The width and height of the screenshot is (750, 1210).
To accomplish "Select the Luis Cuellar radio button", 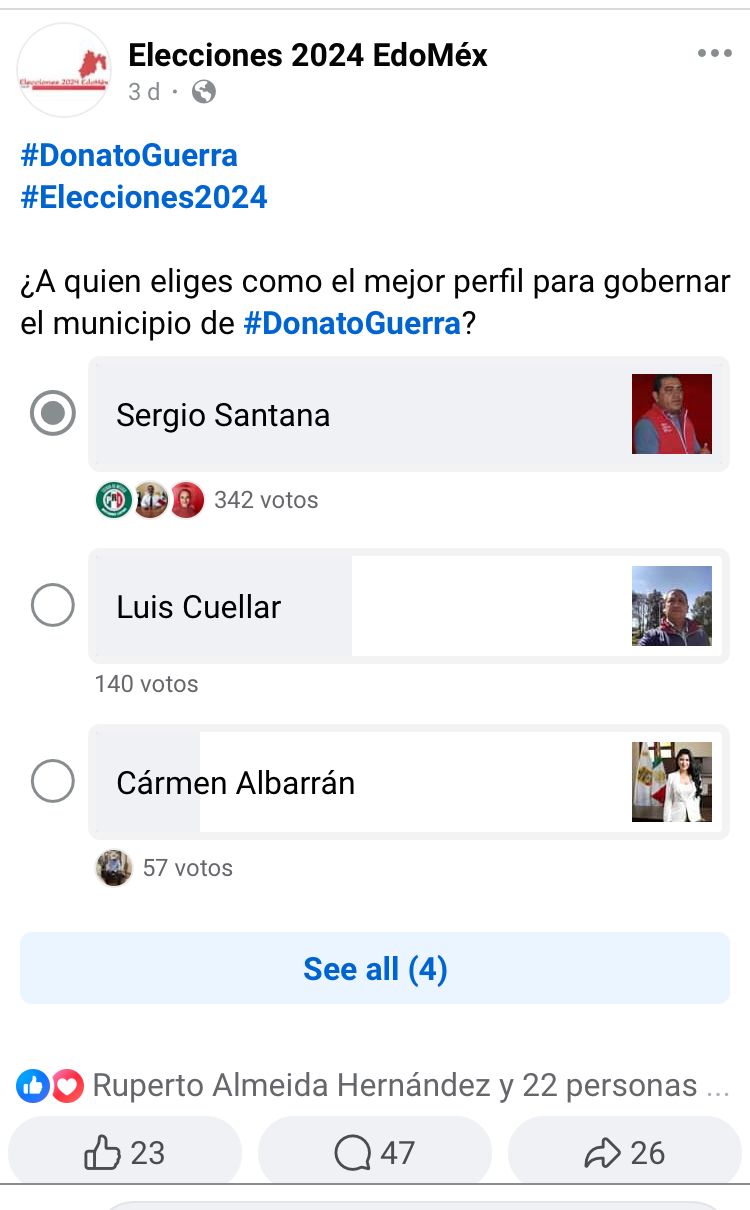I will click(x=53, y=606).
